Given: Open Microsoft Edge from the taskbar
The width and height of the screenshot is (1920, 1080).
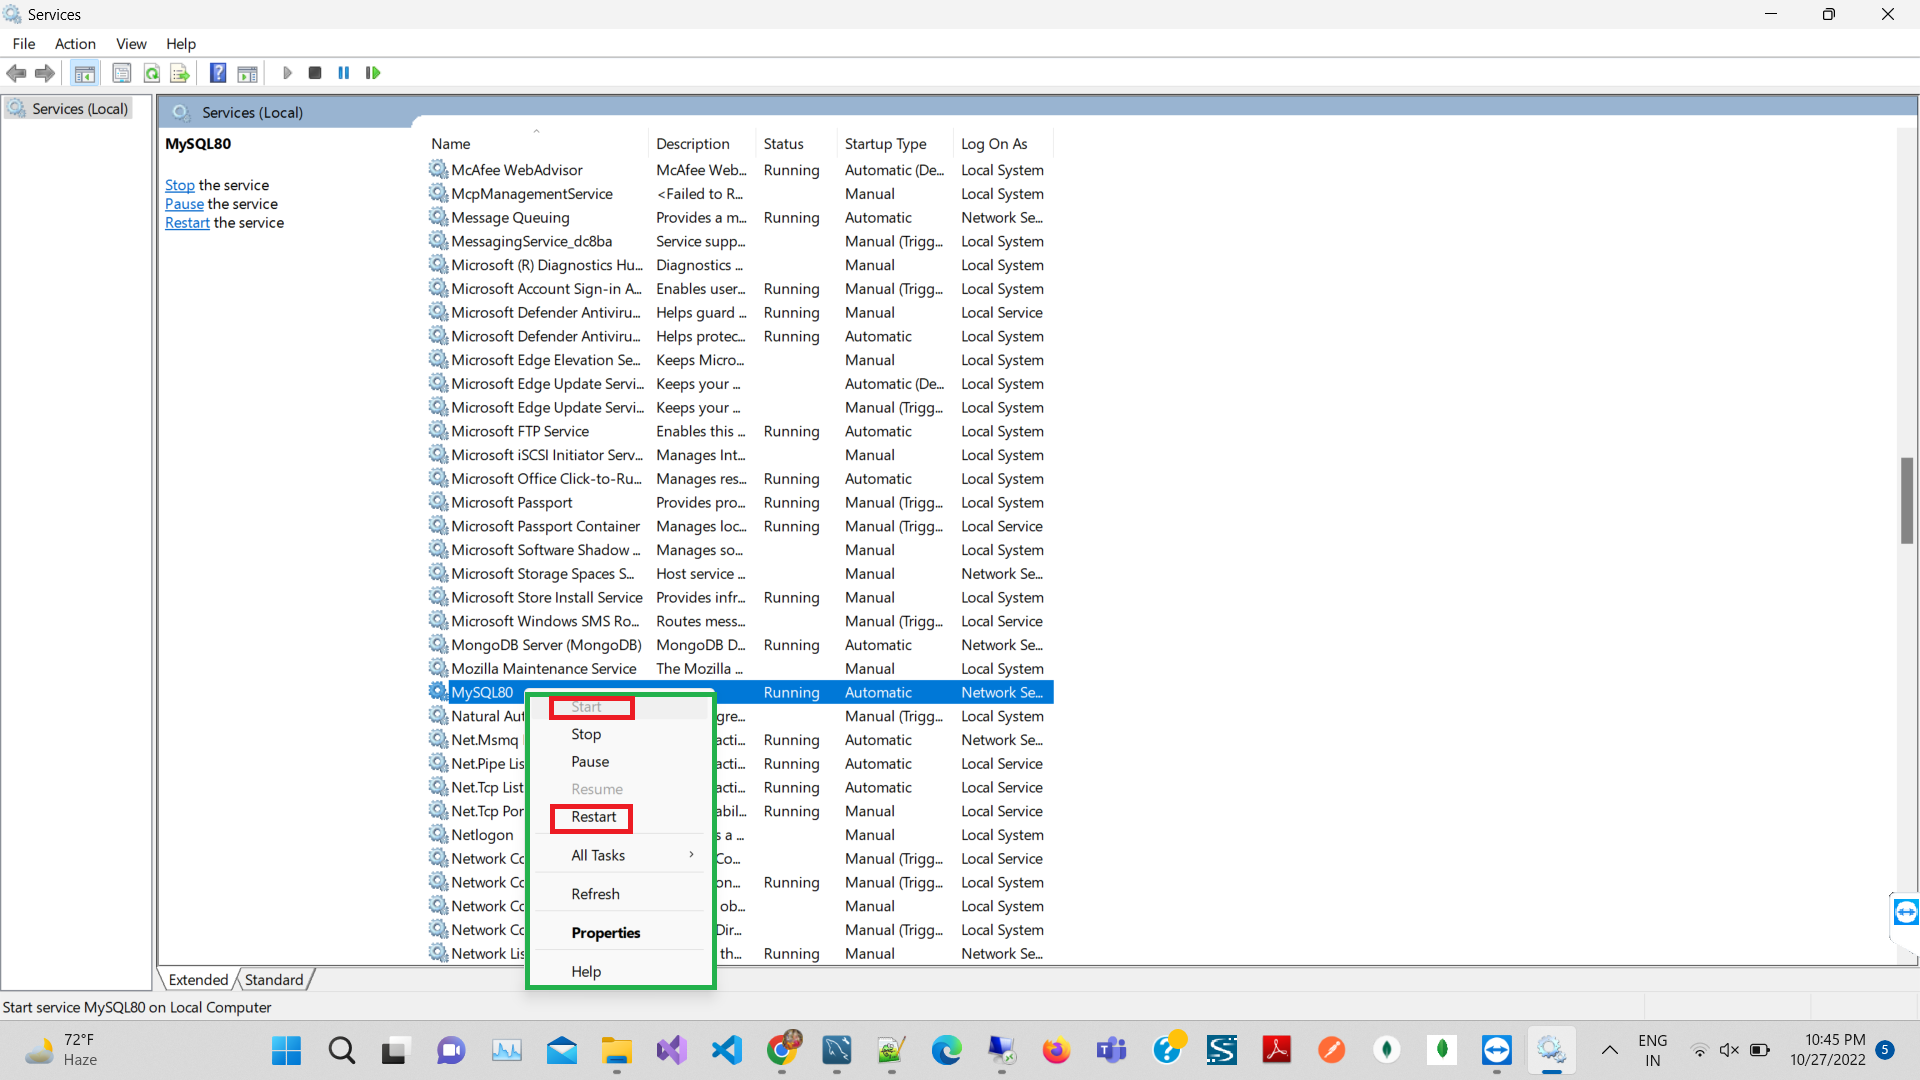Looking at the screenshot, I should click(x=946, y=1050).
